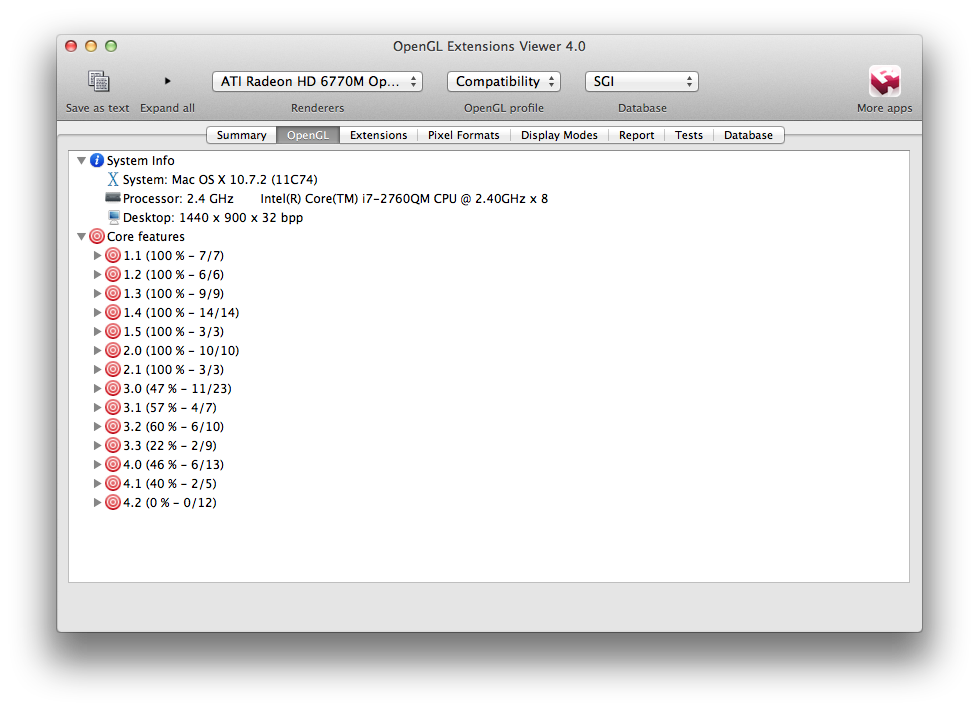Open the Compatibility OpenGL profile dropdown
The width and height of the screenshot is (979, 711).
pos(503,82)
